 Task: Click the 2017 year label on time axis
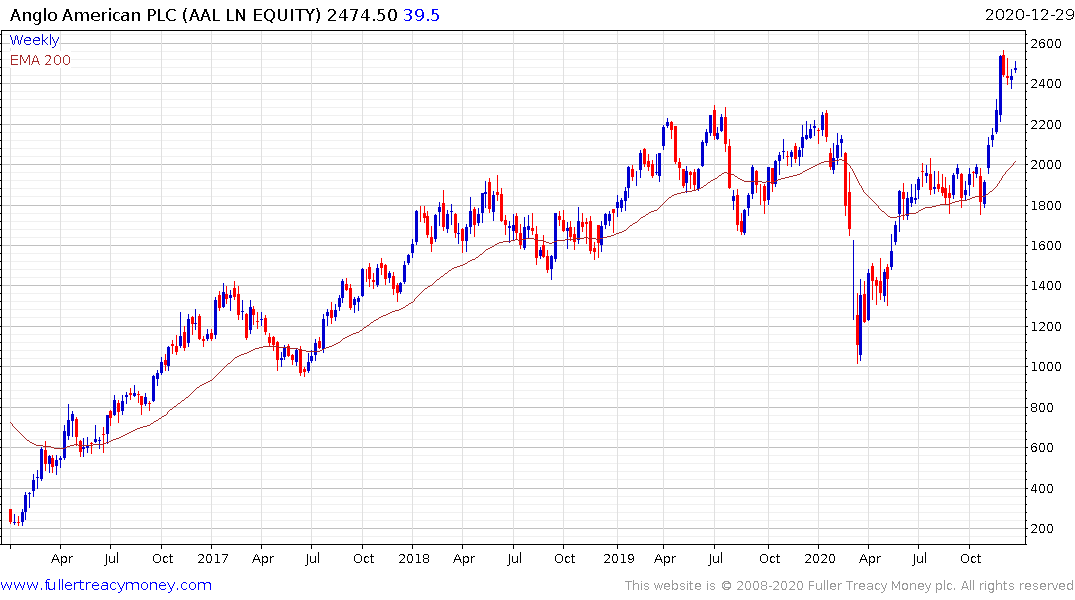click(x=213, y=558)
